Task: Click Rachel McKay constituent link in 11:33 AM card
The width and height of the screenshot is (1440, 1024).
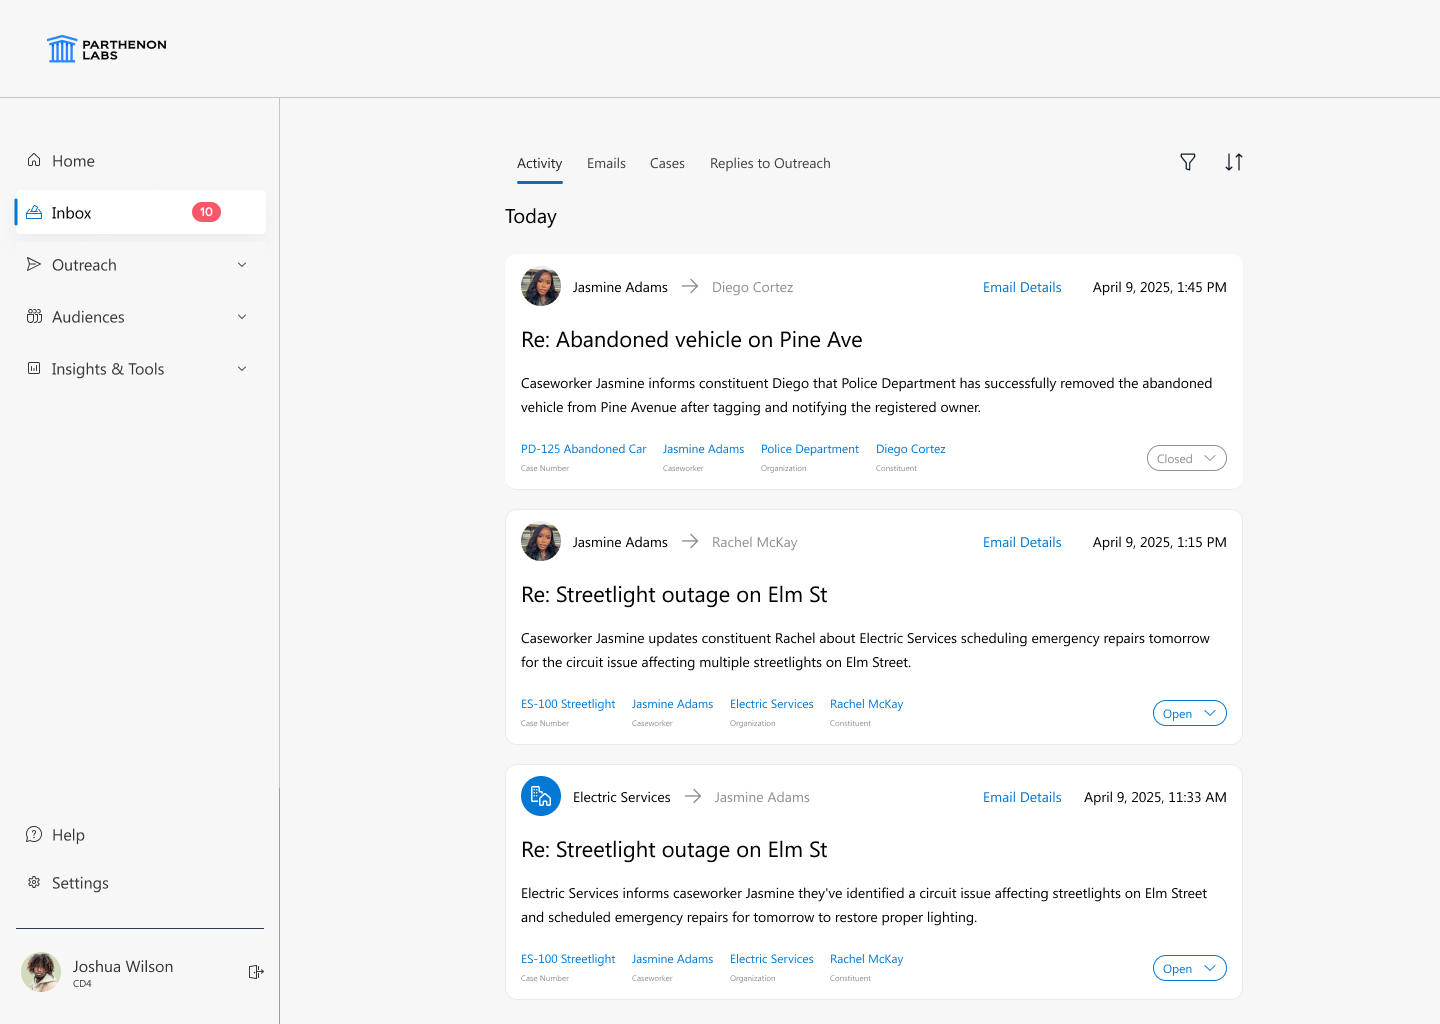Action: (867, 959)
